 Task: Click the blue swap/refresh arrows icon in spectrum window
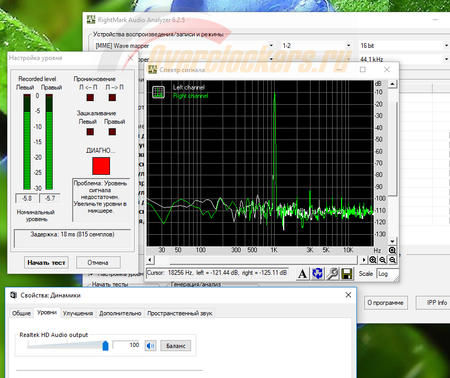(x=317, y=274)
